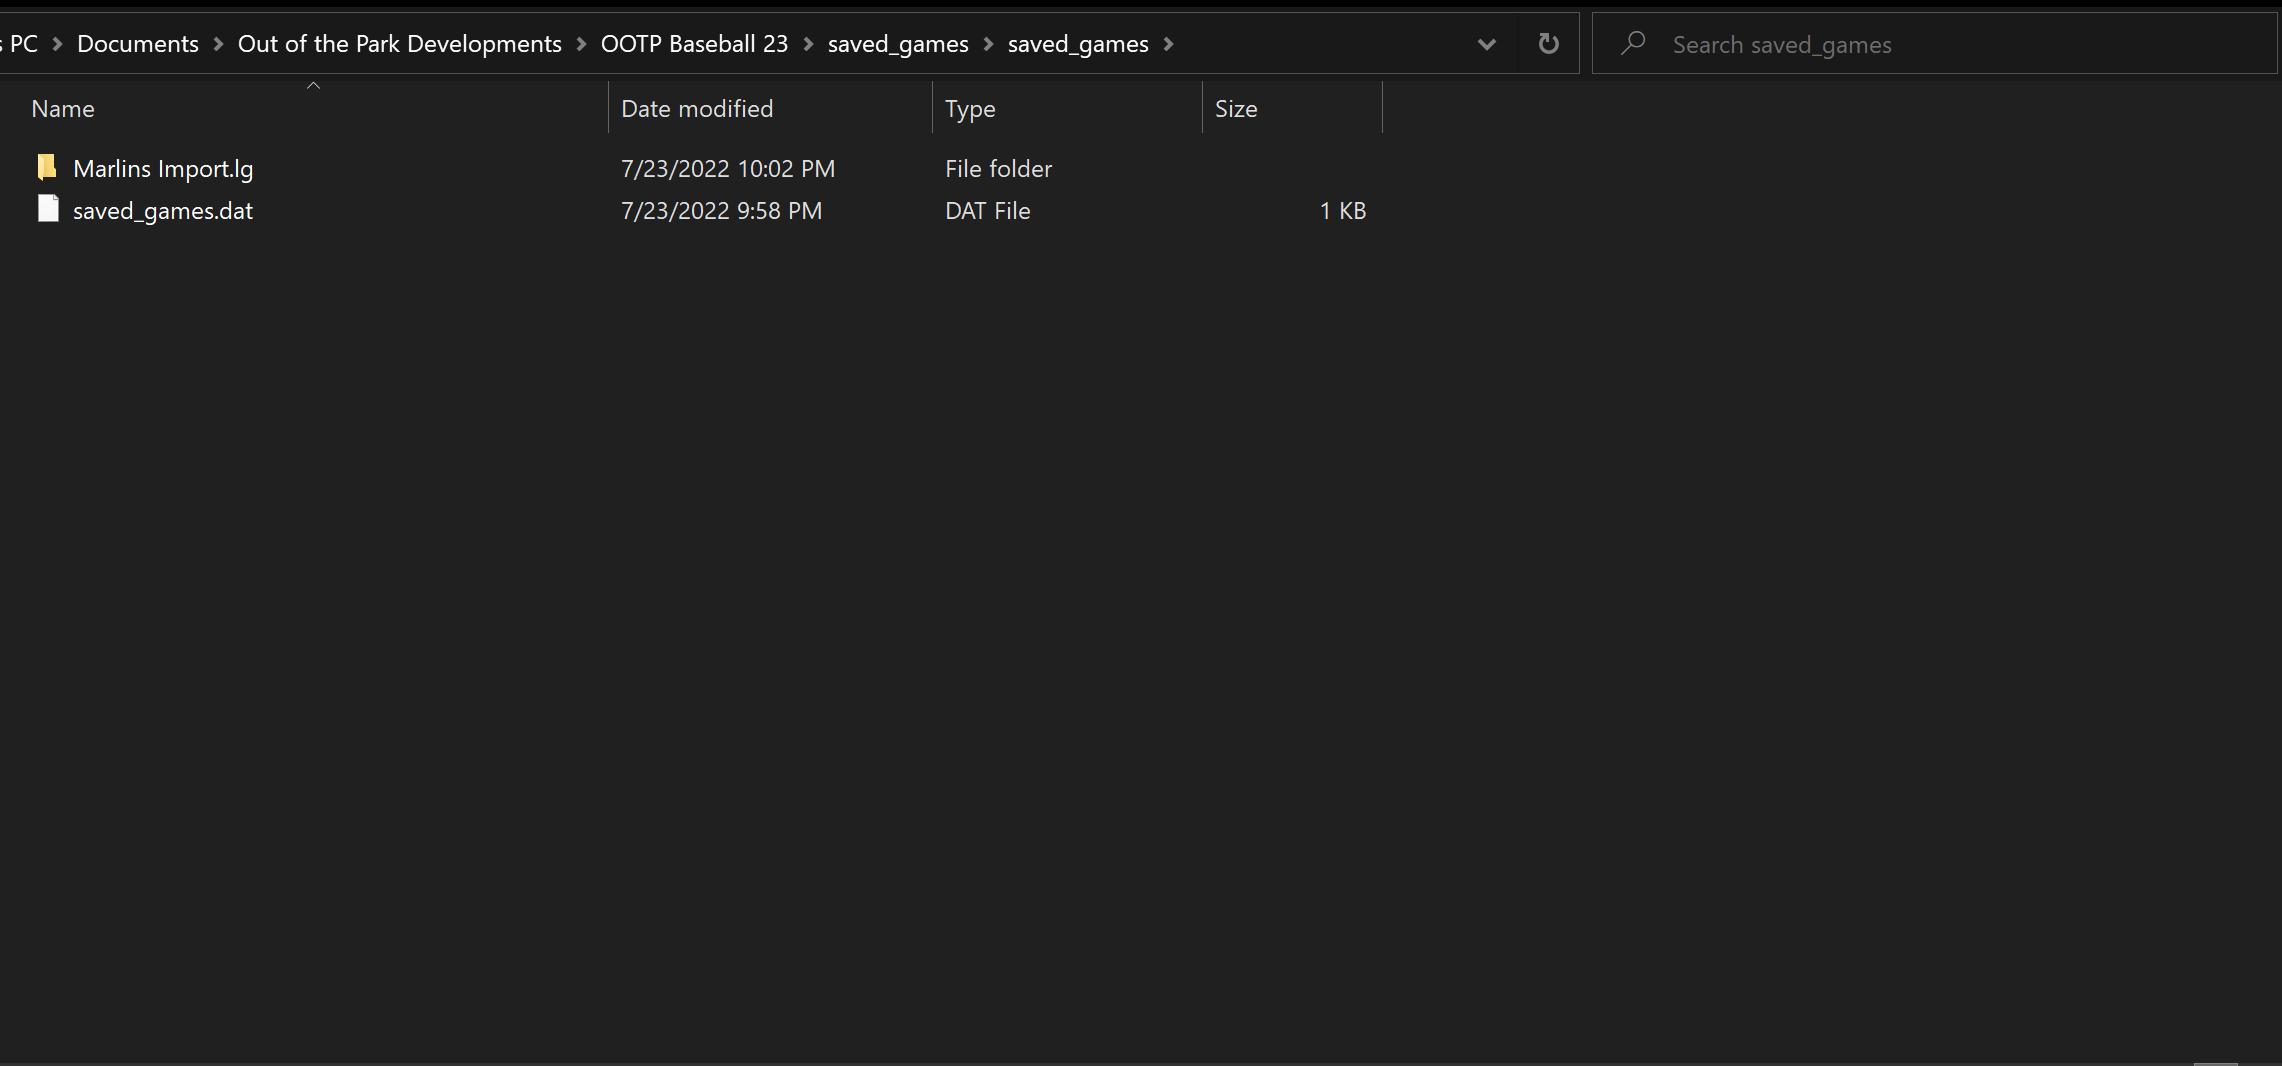Click the magnifier icon in the search box
Viewport: 2282px width, 1066px height.
click(x=1633, y=44)
